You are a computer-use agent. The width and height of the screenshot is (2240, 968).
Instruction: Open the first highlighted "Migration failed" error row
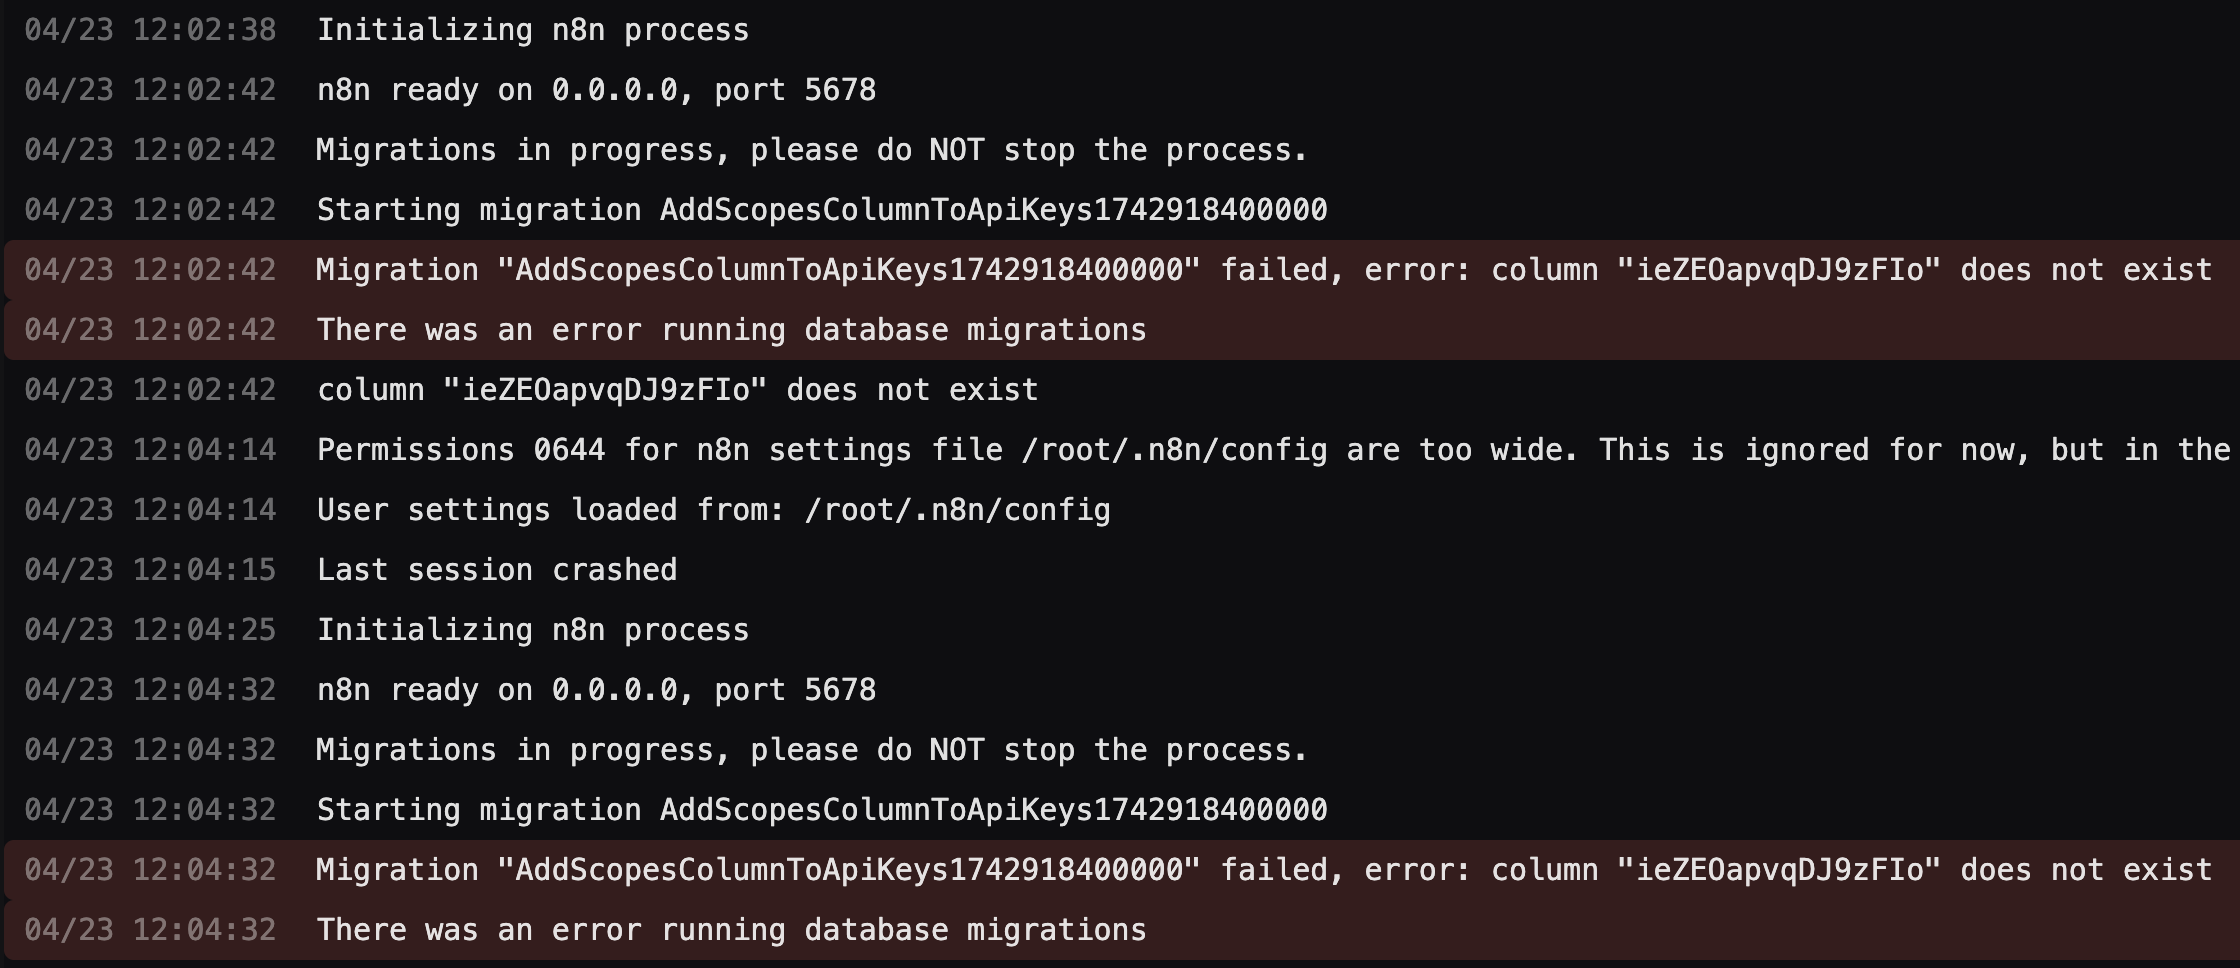1120,270
